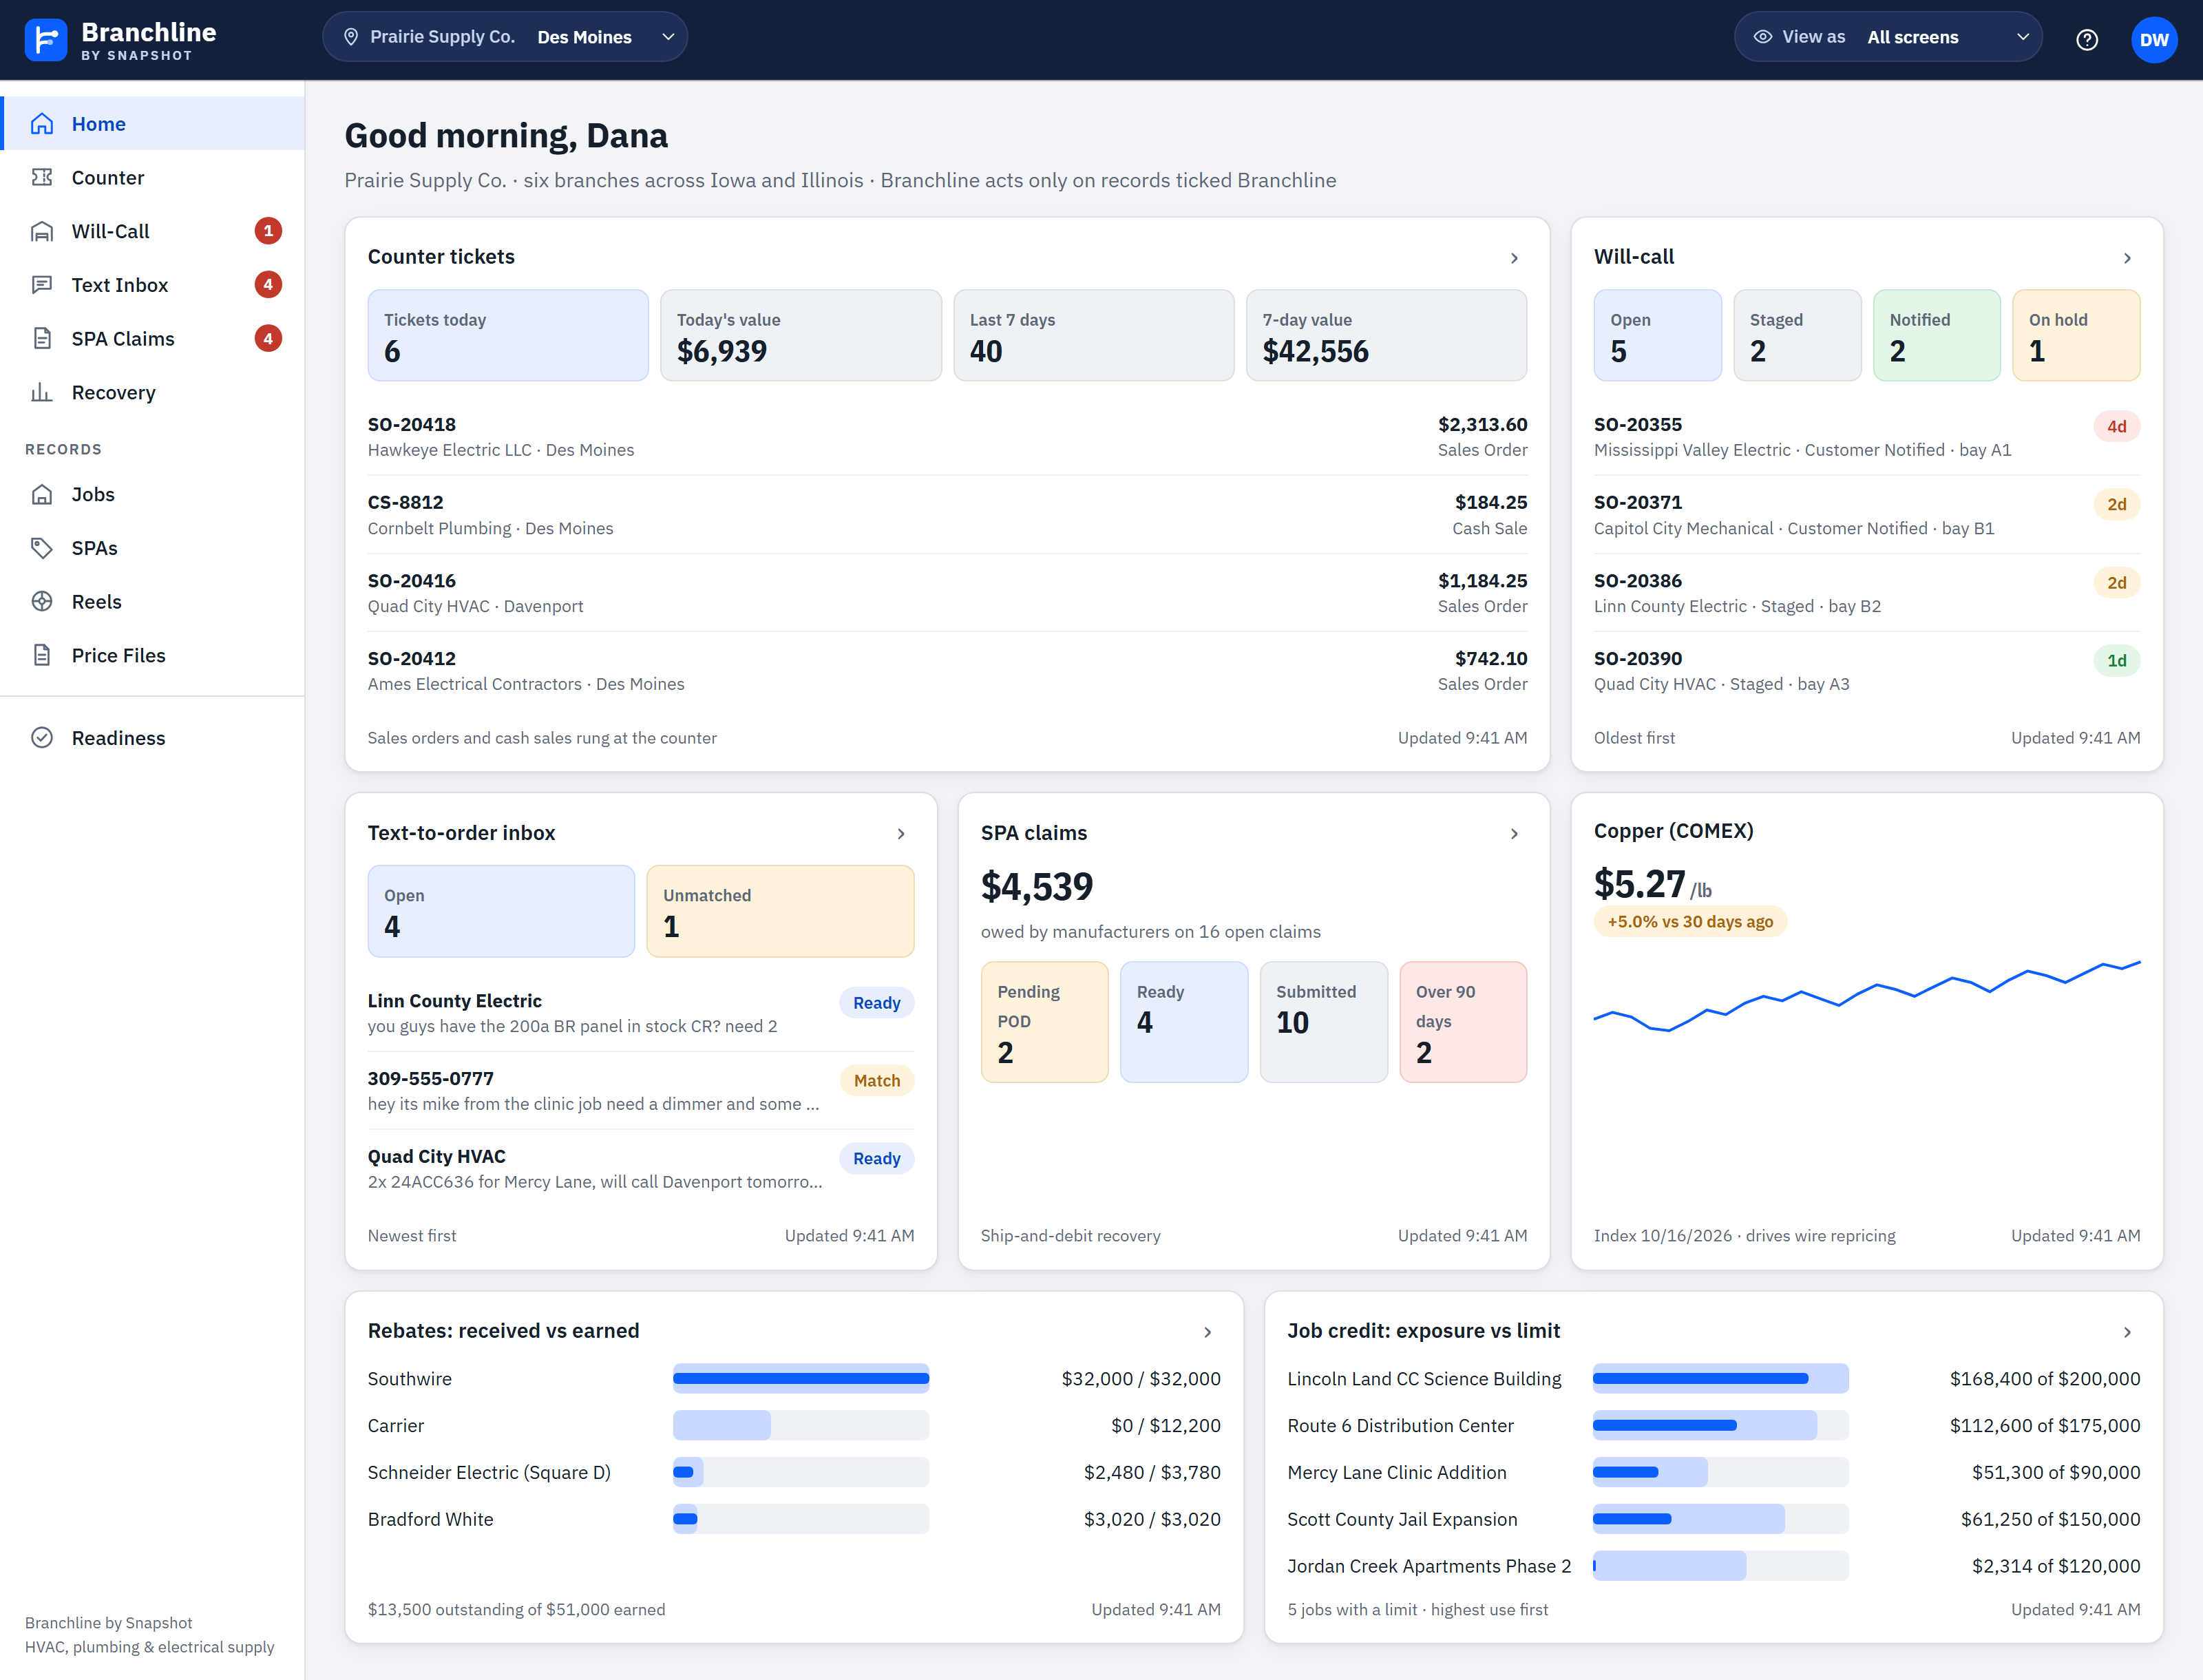Click the copper price trend chart
Image resolution: width=2203 pixels, height=1680 pixels.
click(1867, 997)
